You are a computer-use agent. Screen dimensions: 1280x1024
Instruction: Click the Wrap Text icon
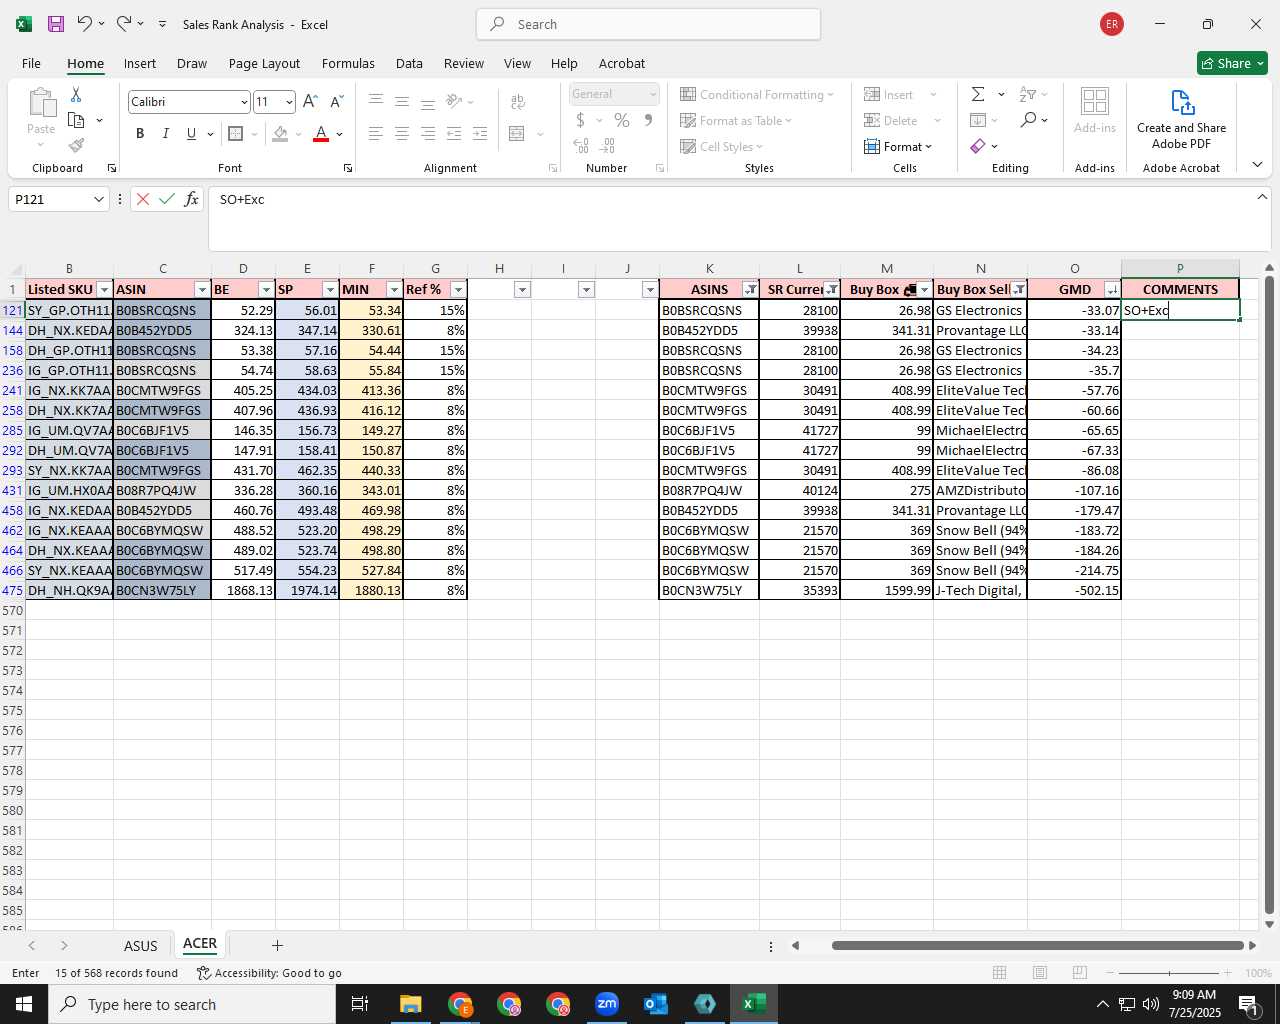click(518, 101)
